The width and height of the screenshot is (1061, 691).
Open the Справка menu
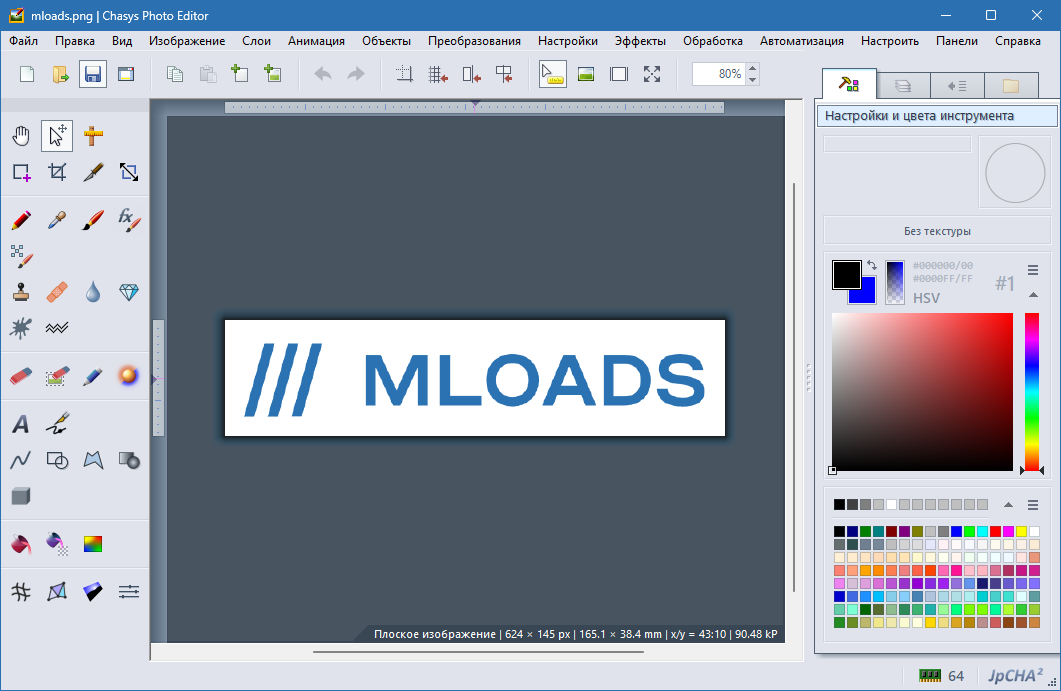click(1018, 41)
